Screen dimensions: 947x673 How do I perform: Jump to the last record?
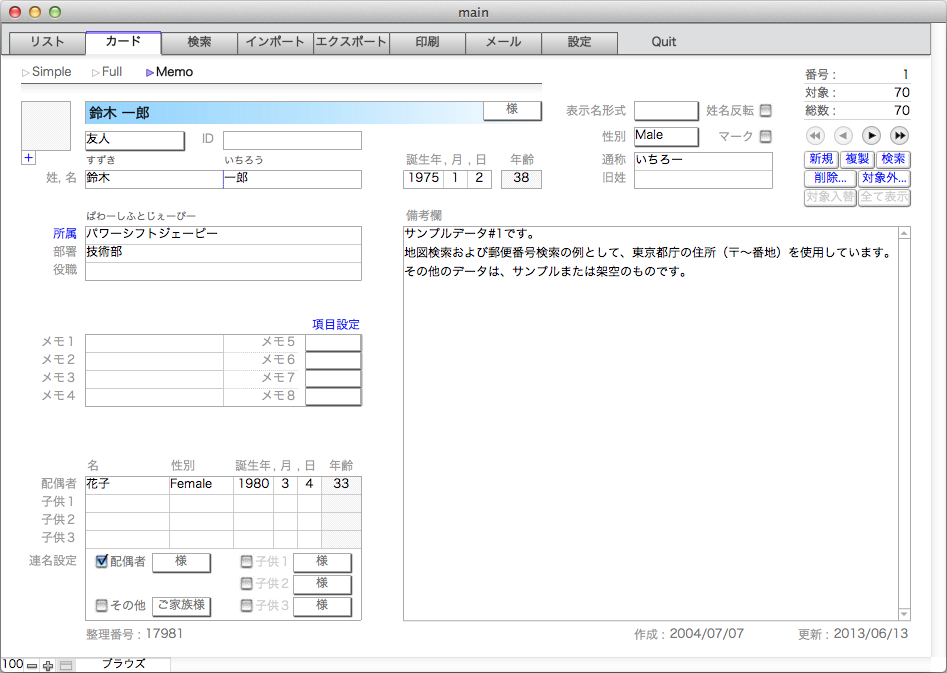pyautogui.click(x=899, y=135)
